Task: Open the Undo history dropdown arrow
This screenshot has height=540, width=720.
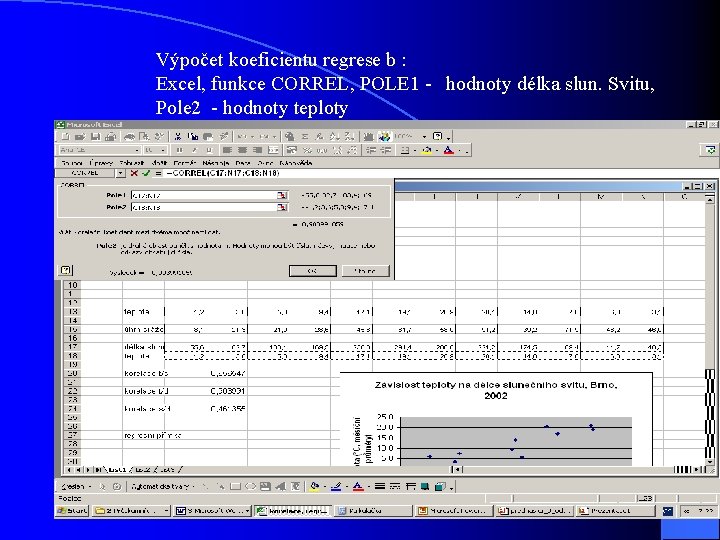Action: click(x=252, y=136)
